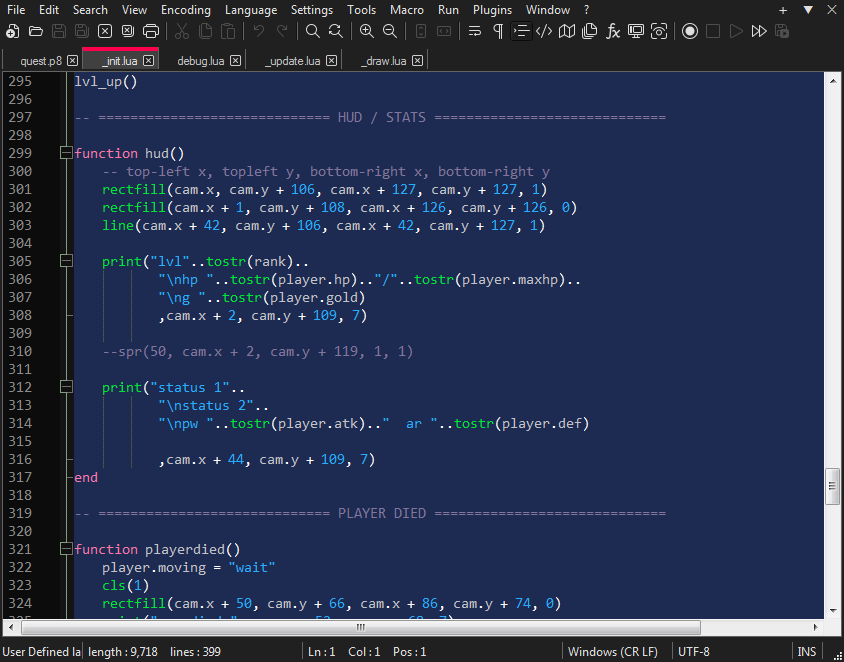844x662 pixels.
Task: Collapse the function hud() fold
Action: (66, 153)
